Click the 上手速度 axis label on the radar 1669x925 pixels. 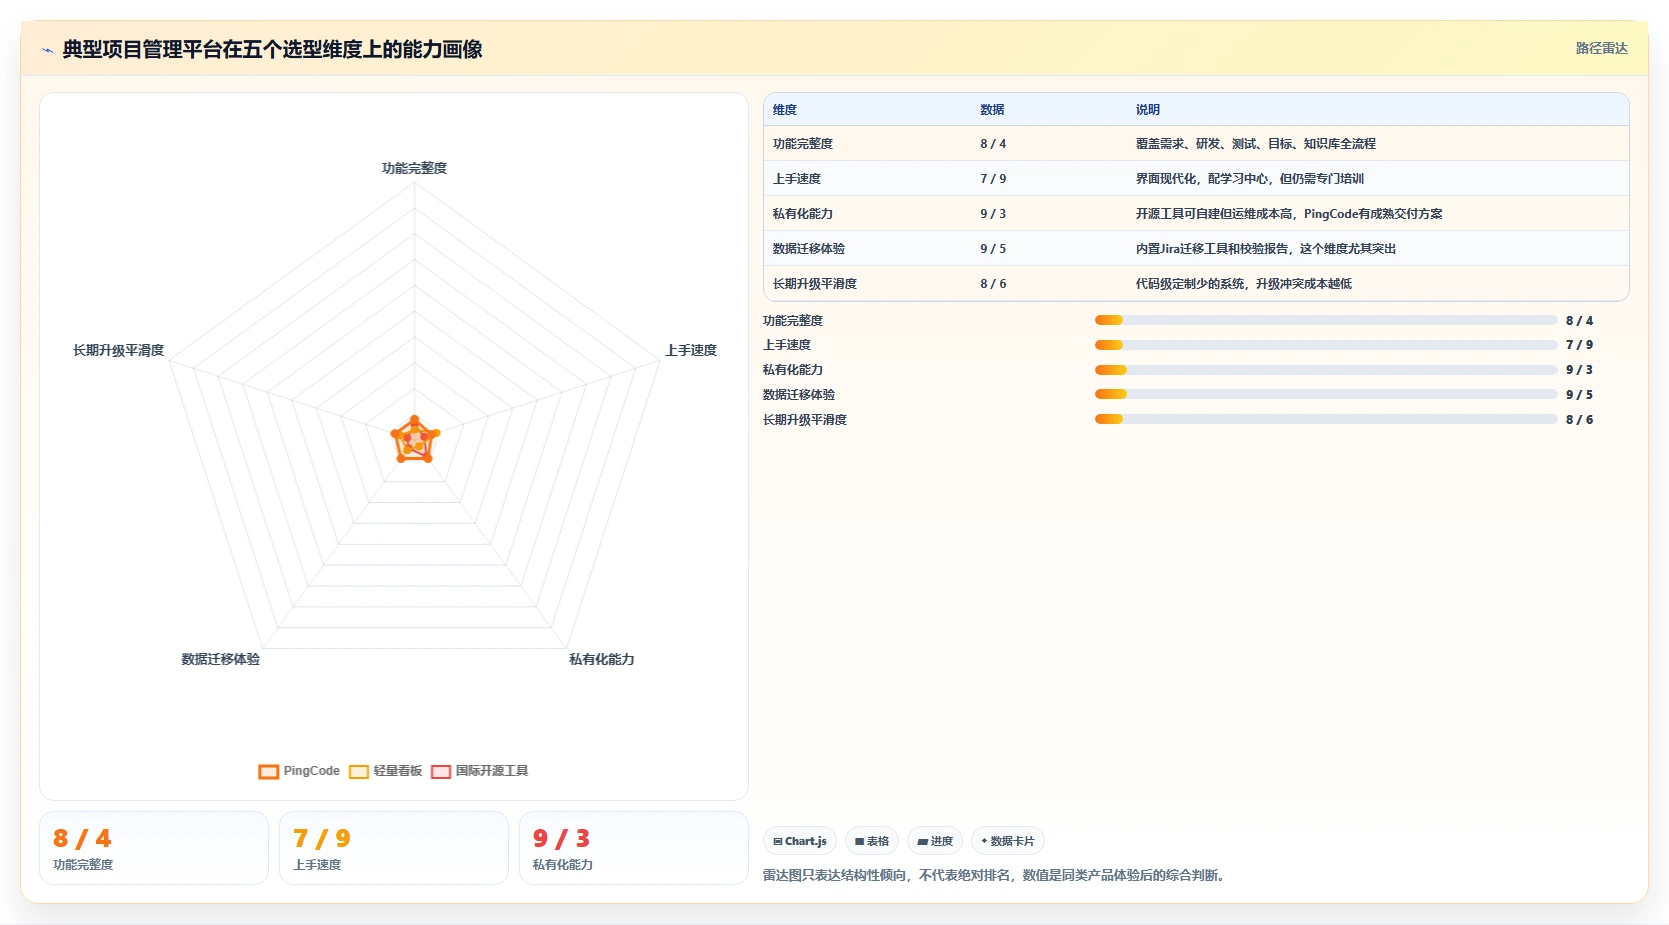pyautogui.click(x=691, y=350)
